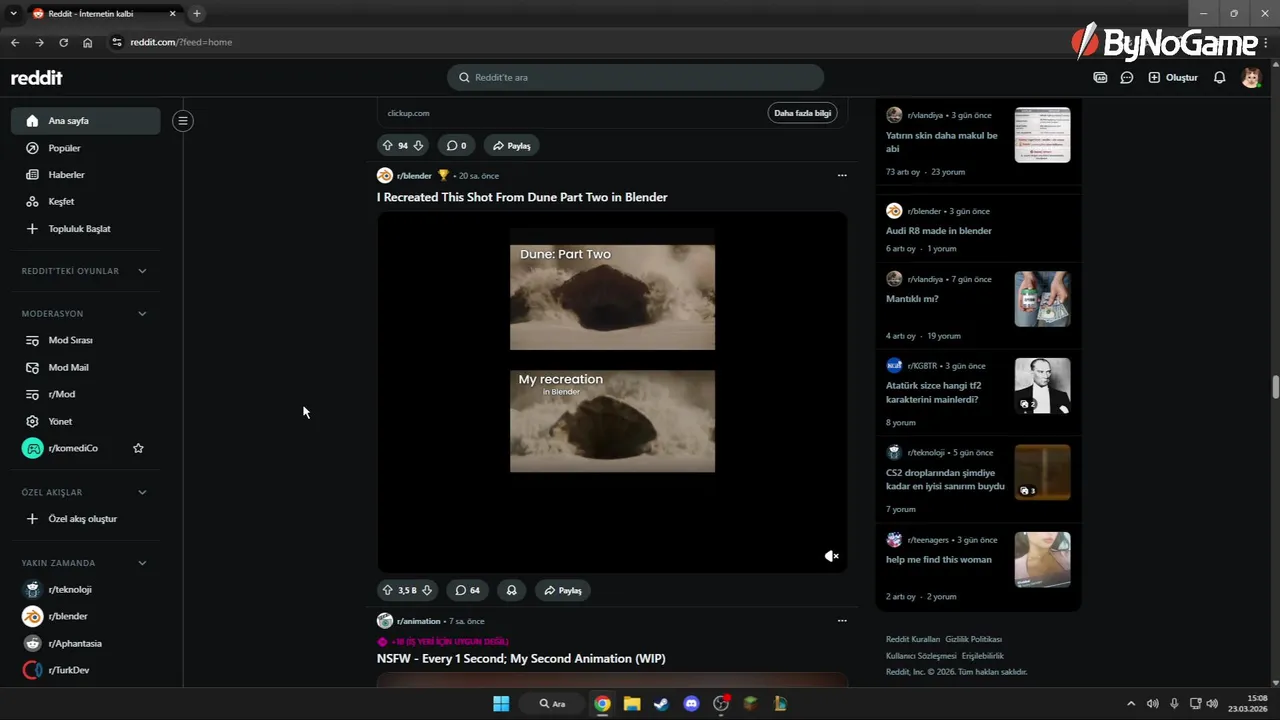Image resolution: width=1280 pixels, height=720 pixels.
Task: Share the ClickUp promoted post
Action: (511, 145)
